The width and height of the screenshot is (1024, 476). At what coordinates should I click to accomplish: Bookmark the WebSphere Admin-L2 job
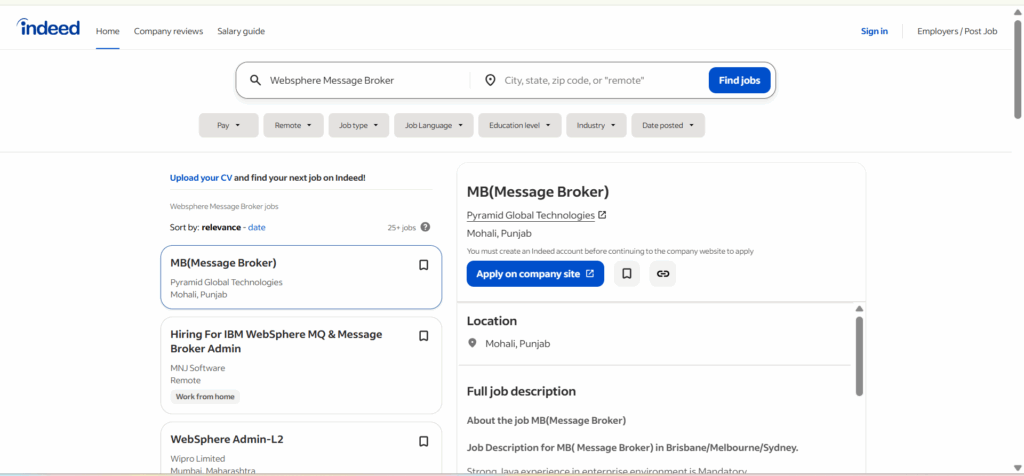(x=423, y=441)
